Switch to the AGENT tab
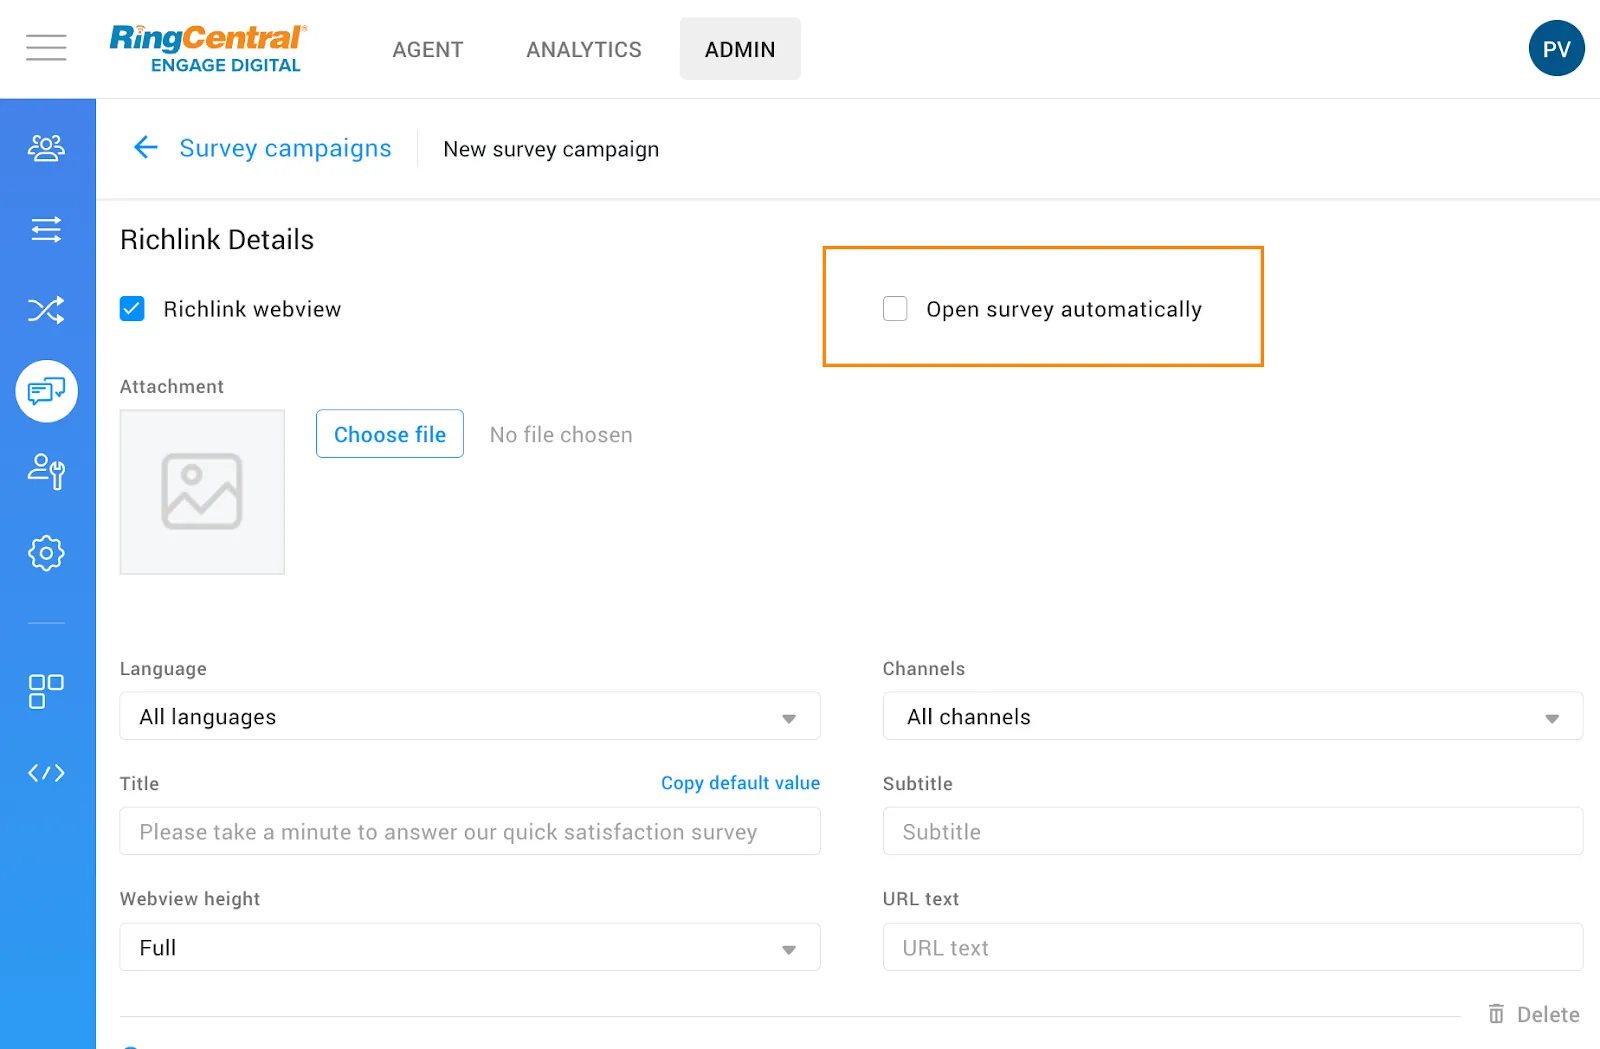The height and width of the screenshot is (1049, 1600). [427, 50]
